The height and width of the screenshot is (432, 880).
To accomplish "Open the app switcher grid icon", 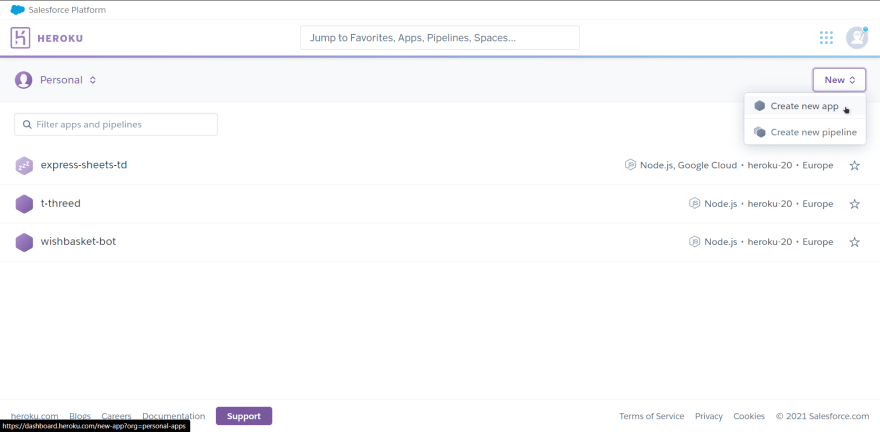I will pos(826,38).
